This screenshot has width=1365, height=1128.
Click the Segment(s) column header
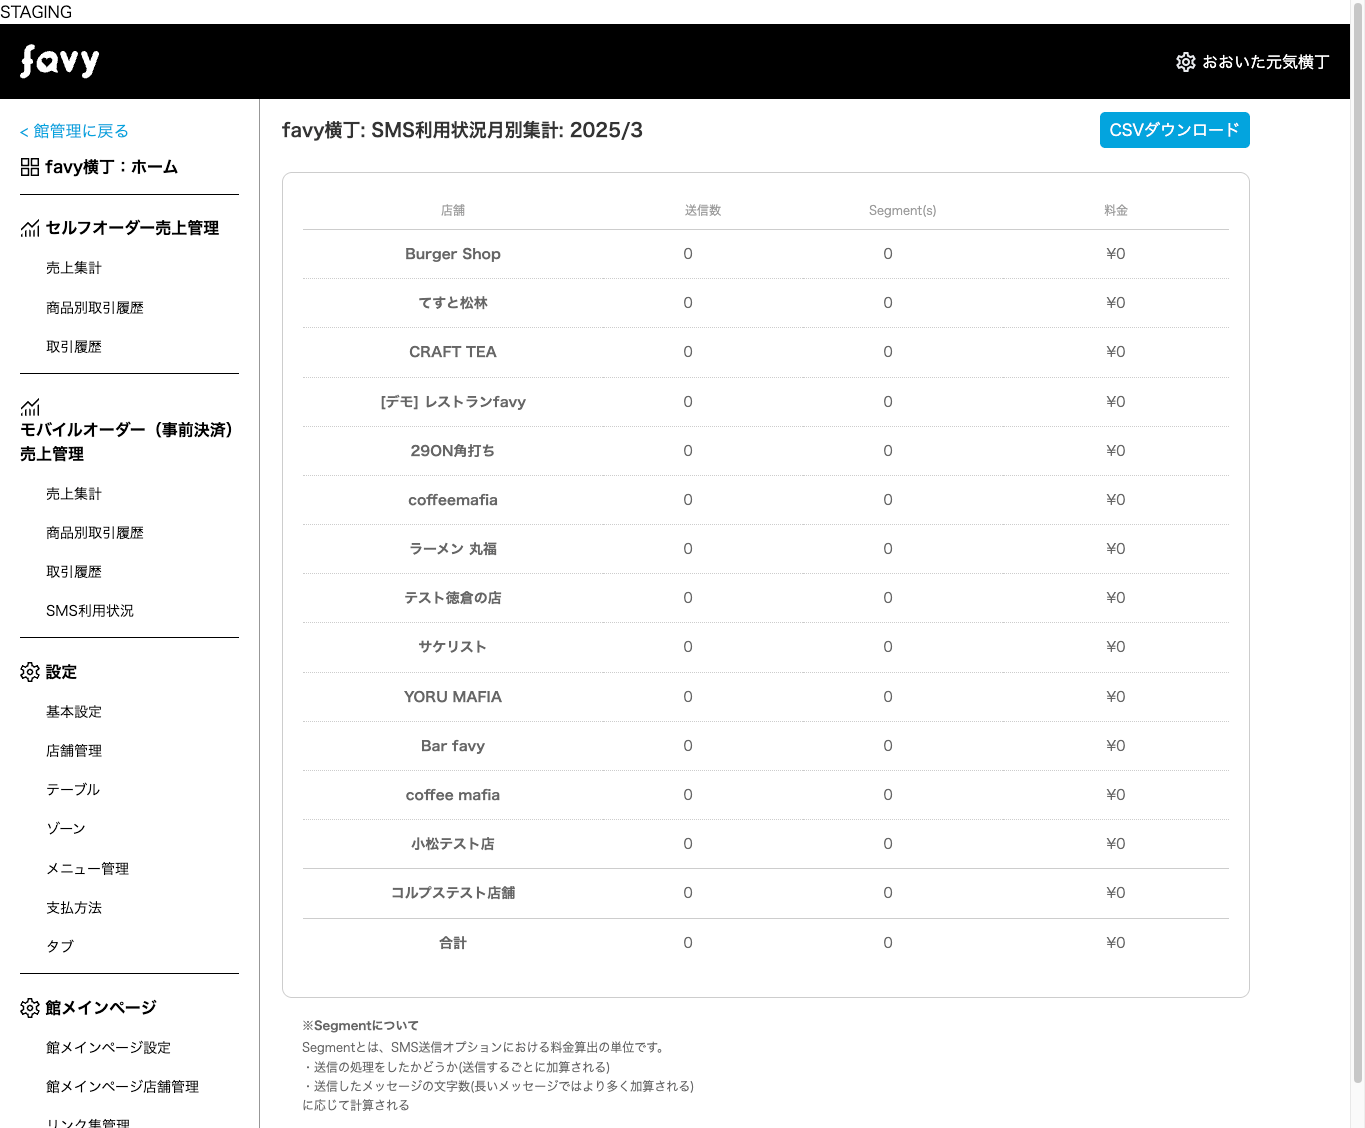point(903,210)
